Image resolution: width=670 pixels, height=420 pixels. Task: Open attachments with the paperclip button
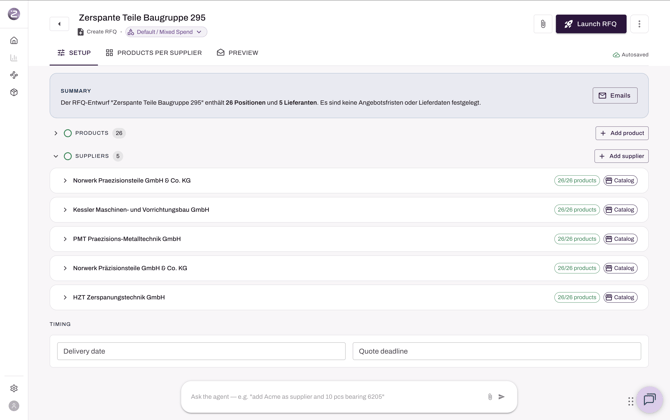pos(543,24)
